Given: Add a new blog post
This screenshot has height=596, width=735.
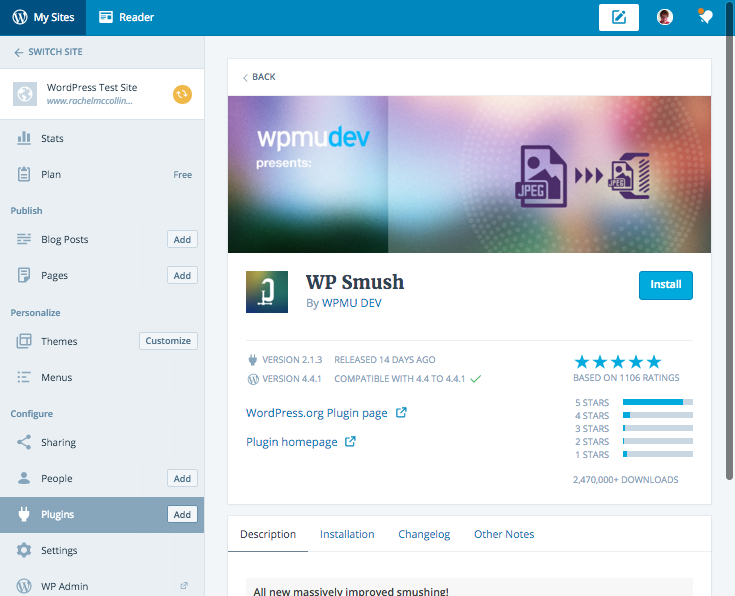Looking at the screenshot, I should click(x=182, y=239).
